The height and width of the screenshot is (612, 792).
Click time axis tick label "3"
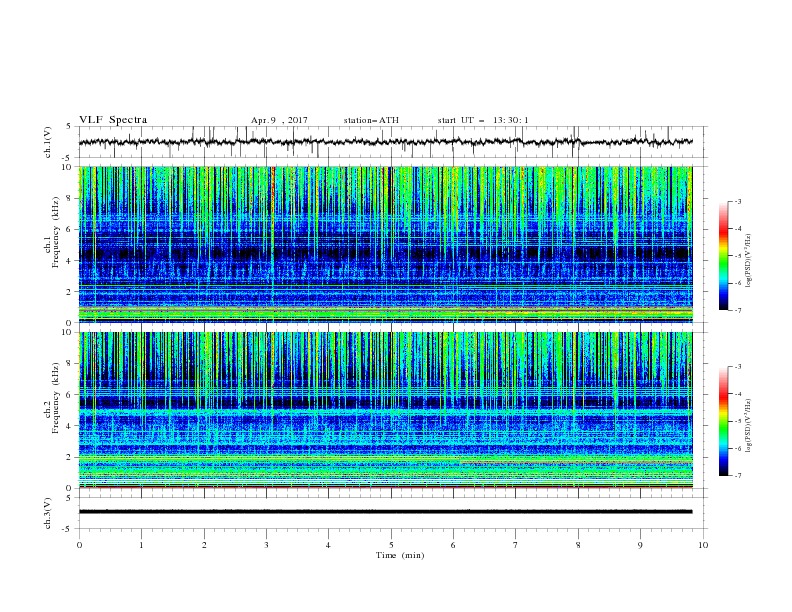266,545
